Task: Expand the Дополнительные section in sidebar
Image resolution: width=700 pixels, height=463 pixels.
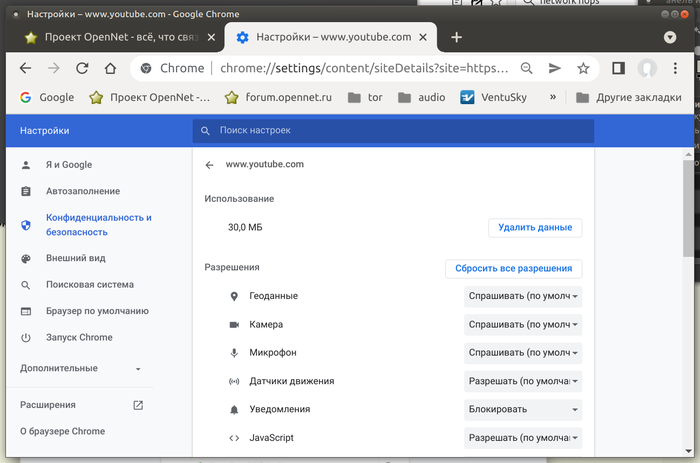Action: coord(80,368)
